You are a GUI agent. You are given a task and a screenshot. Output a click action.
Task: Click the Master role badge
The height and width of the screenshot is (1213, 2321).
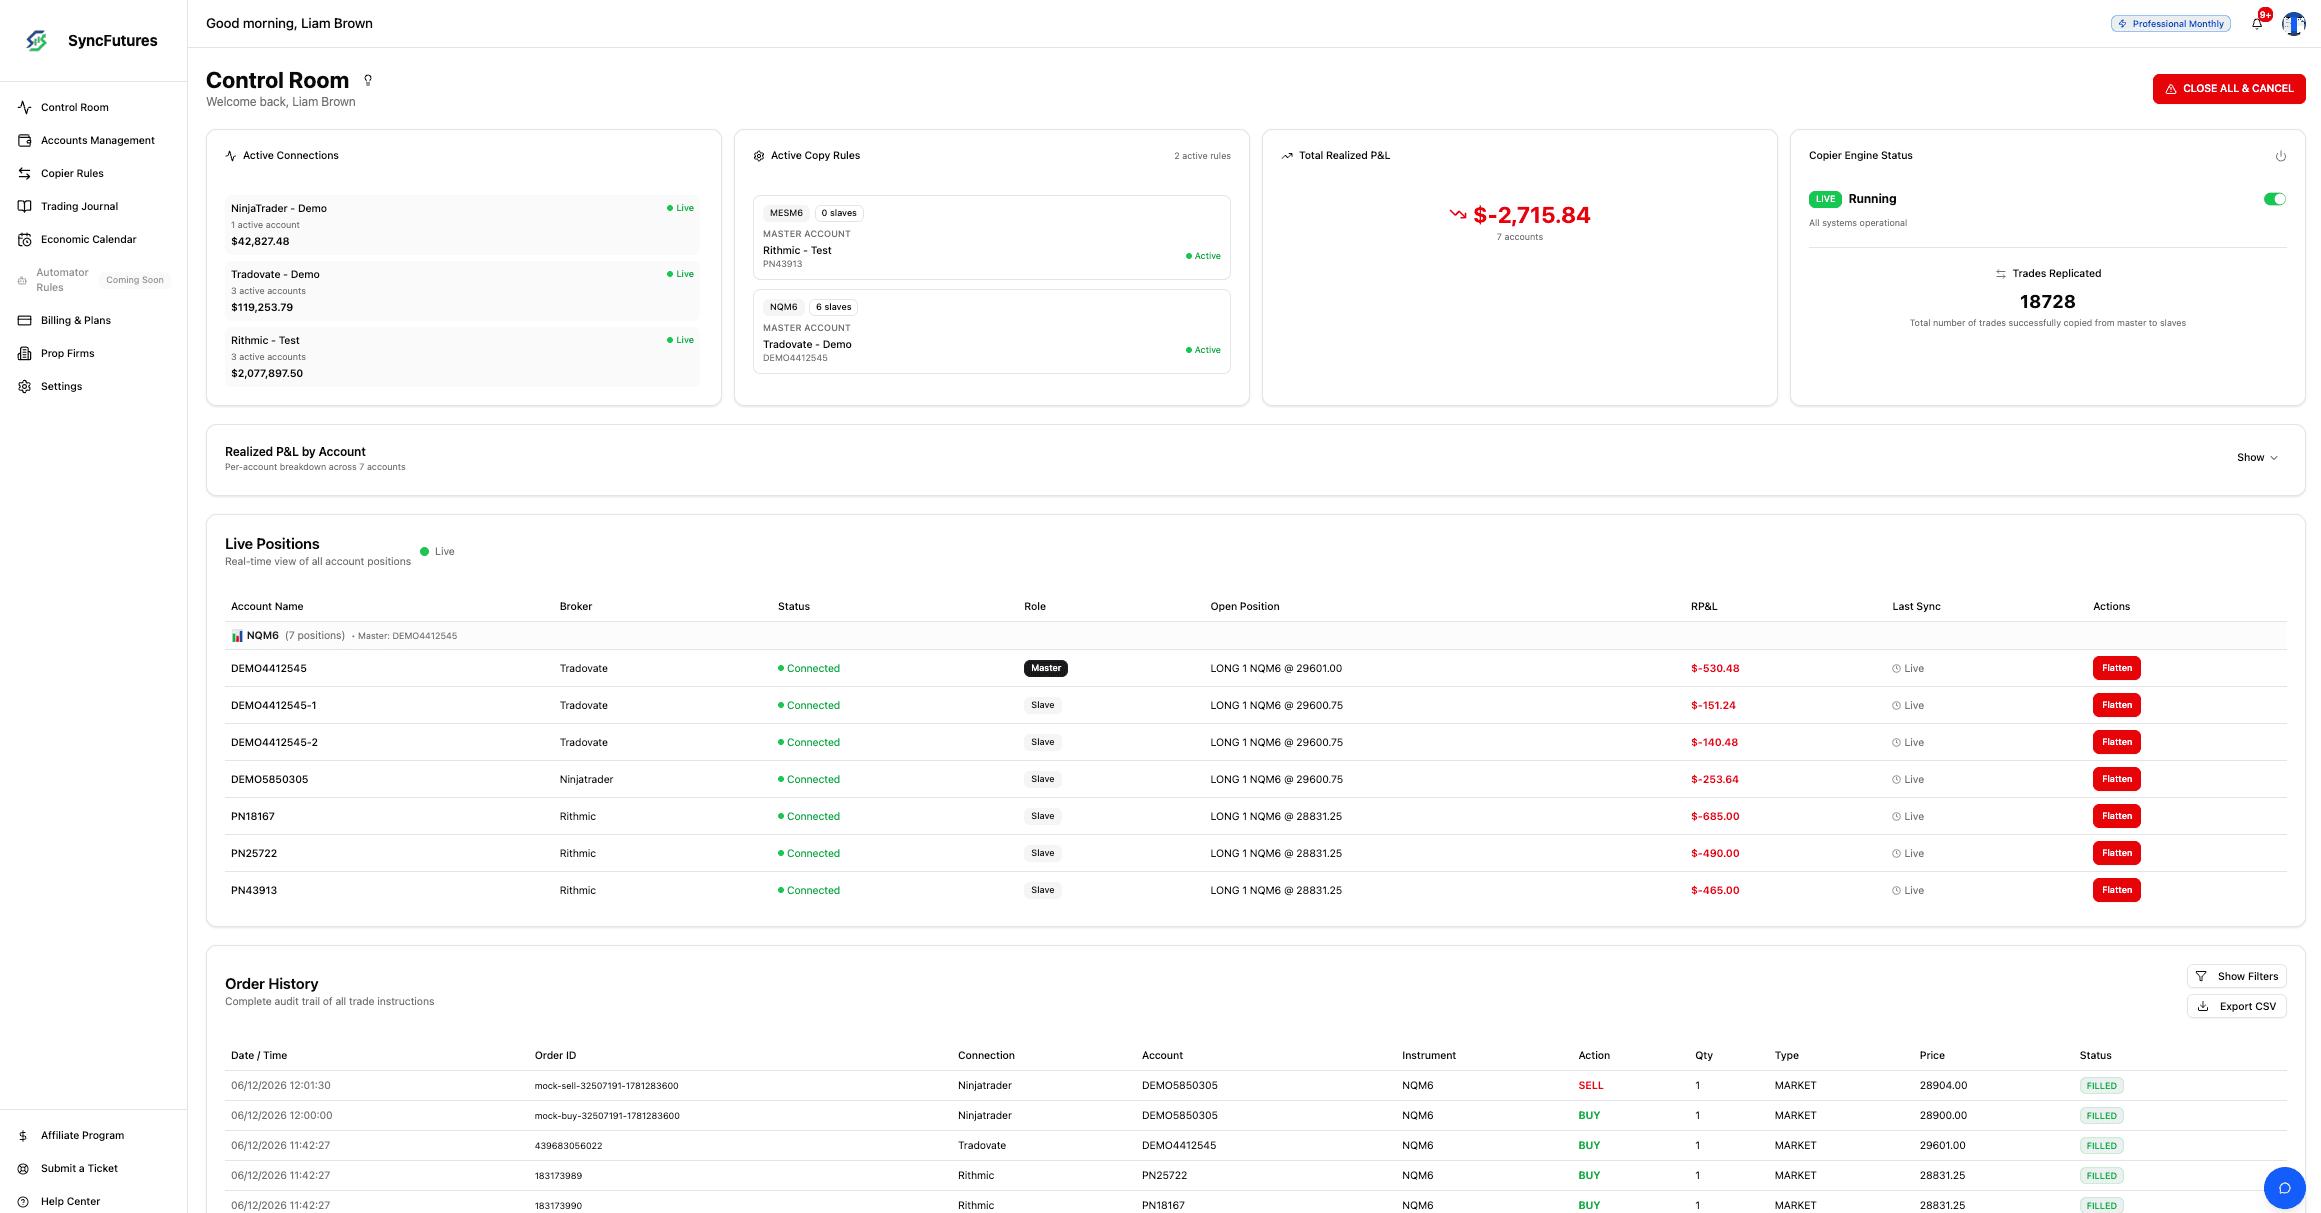pos(1045,668)
